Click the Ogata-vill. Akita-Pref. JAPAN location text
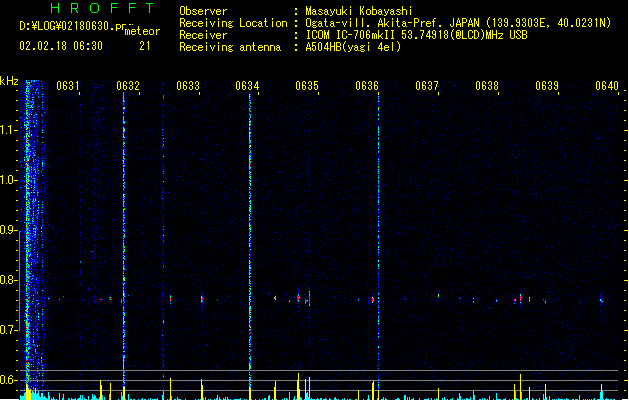The width and height of the screenshot is (629, 400). click(x=458, y=23)
